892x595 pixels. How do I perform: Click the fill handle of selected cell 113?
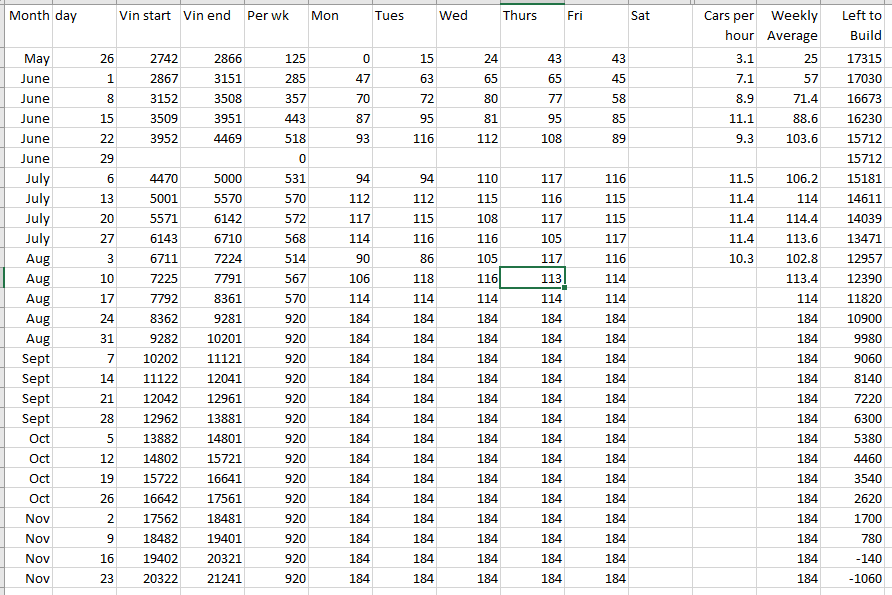click(x=565, y=288)
